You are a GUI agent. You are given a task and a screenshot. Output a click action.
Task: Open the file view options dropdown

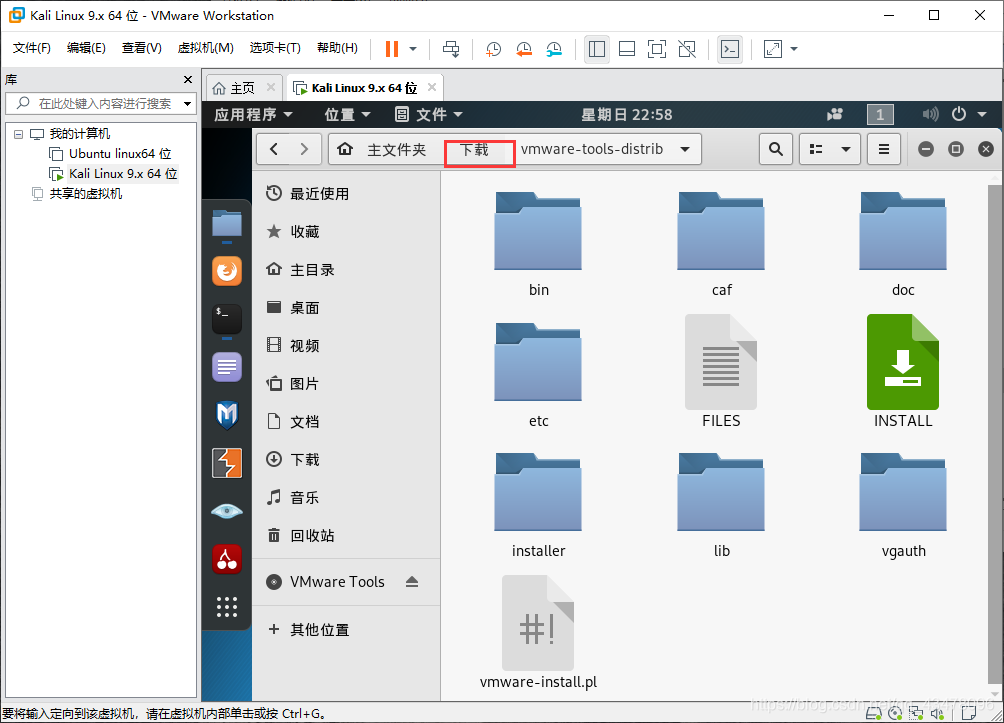[830, 148]
